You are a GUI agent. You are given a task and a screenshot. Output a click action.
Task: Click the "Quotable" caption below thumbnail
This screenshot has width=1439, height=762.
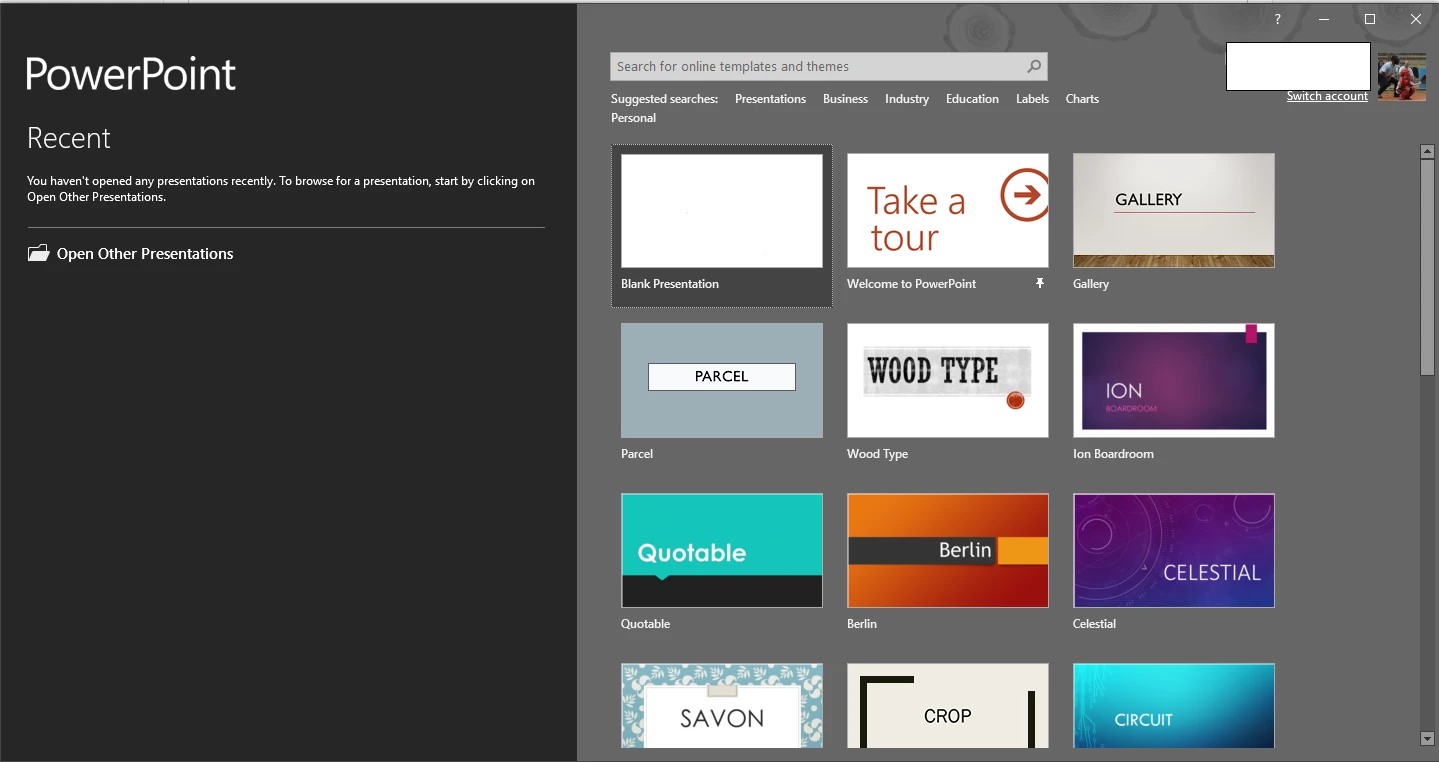[645, 624]
